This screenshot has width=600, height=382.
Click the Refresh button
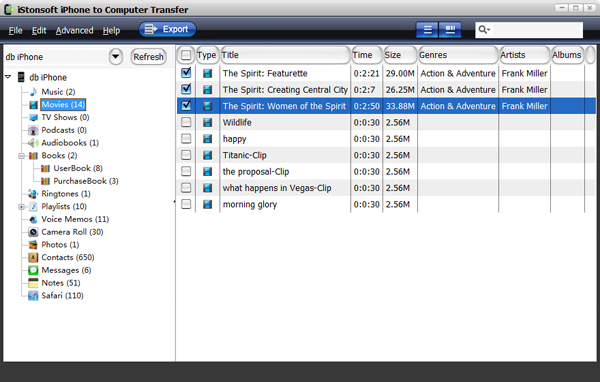[148, 57]
